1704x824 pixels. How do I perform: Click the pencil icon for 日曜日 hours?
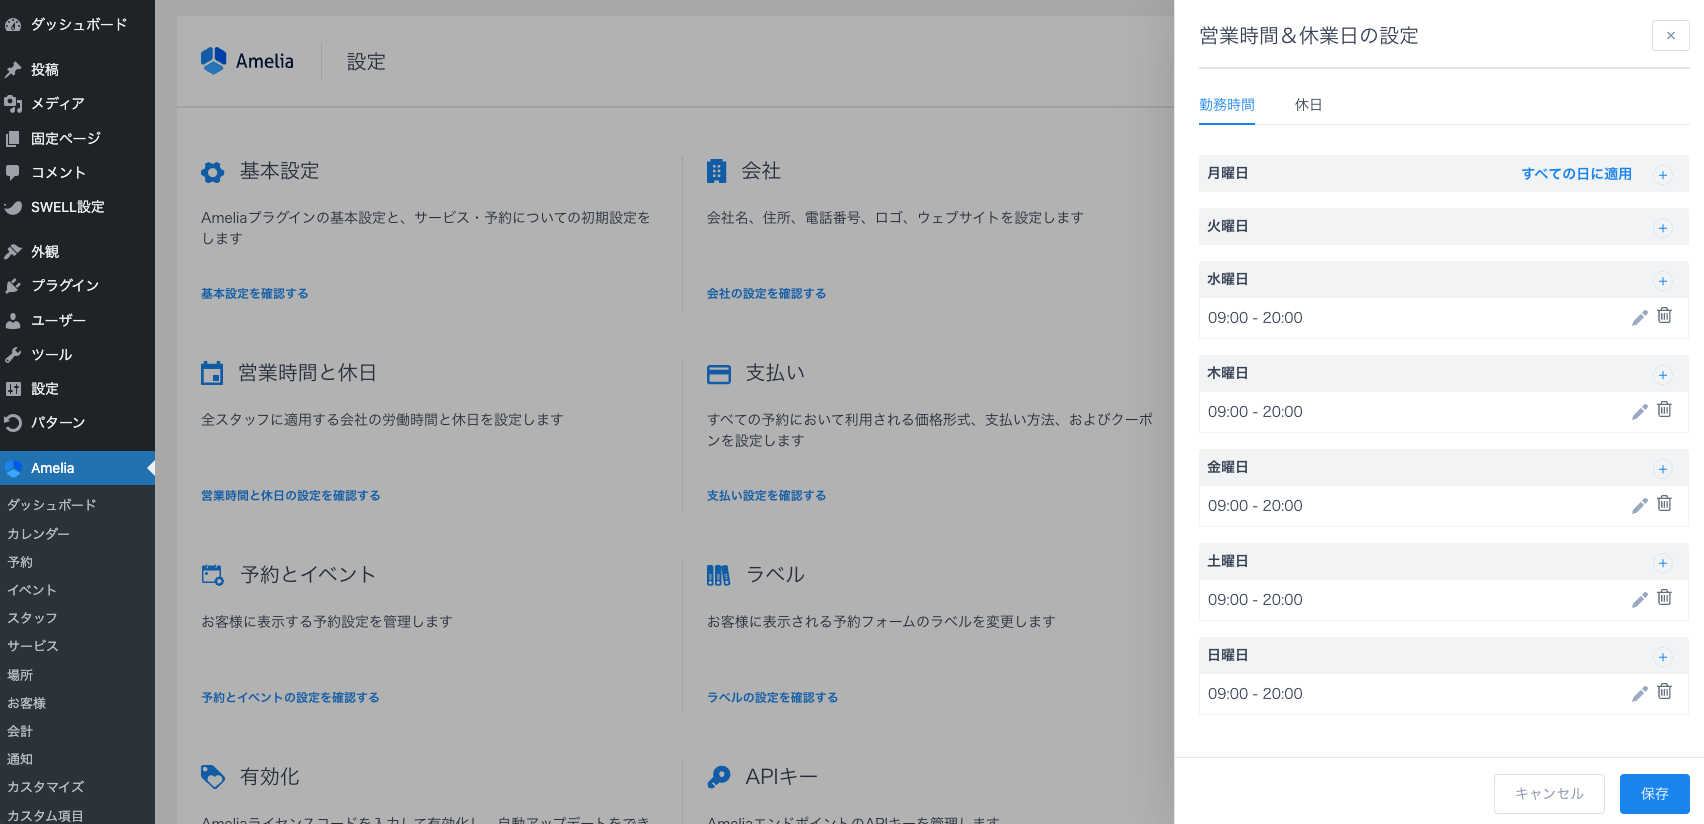point(1639,694)
